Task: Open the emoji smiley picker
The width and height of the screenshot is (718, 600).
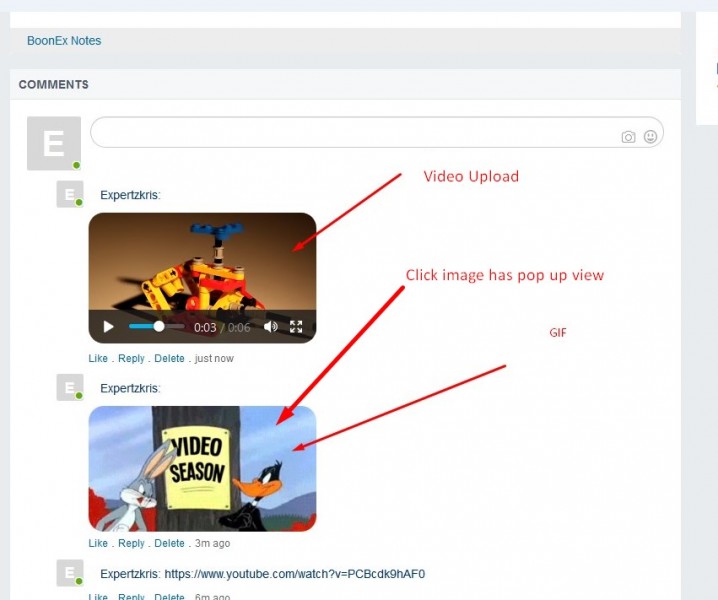Action: (x=650, y=136)
